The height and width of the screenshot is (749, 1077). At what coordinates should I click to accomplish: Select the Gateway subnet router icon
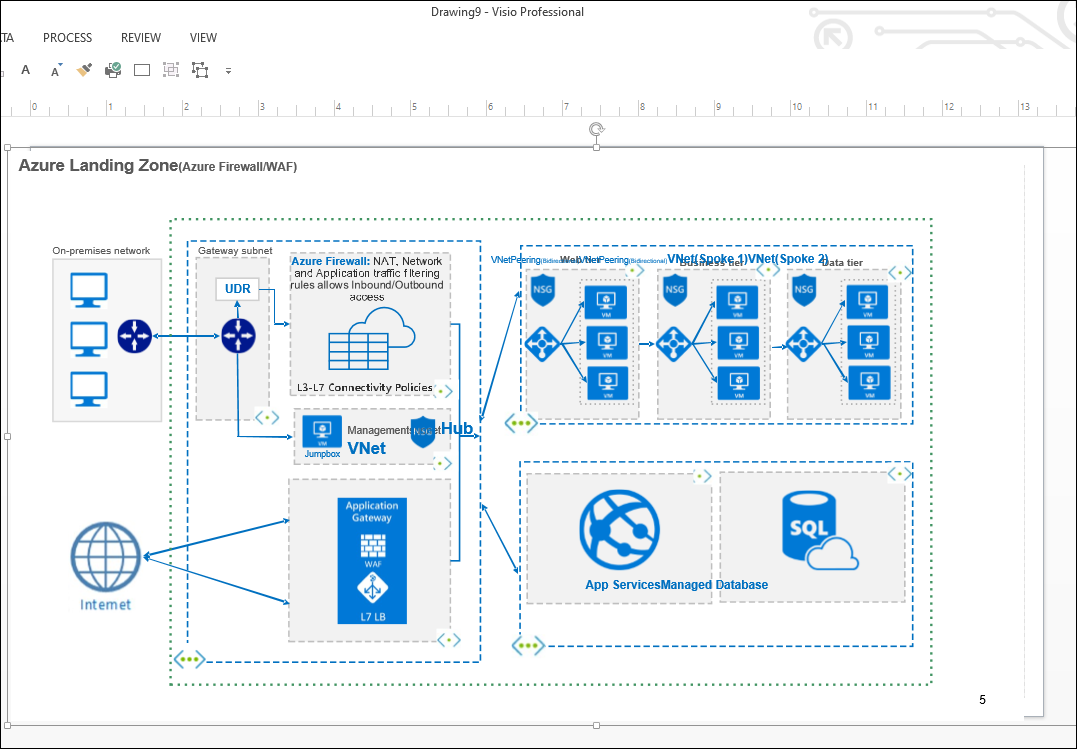pyautogui.click(x=238, y=336)
